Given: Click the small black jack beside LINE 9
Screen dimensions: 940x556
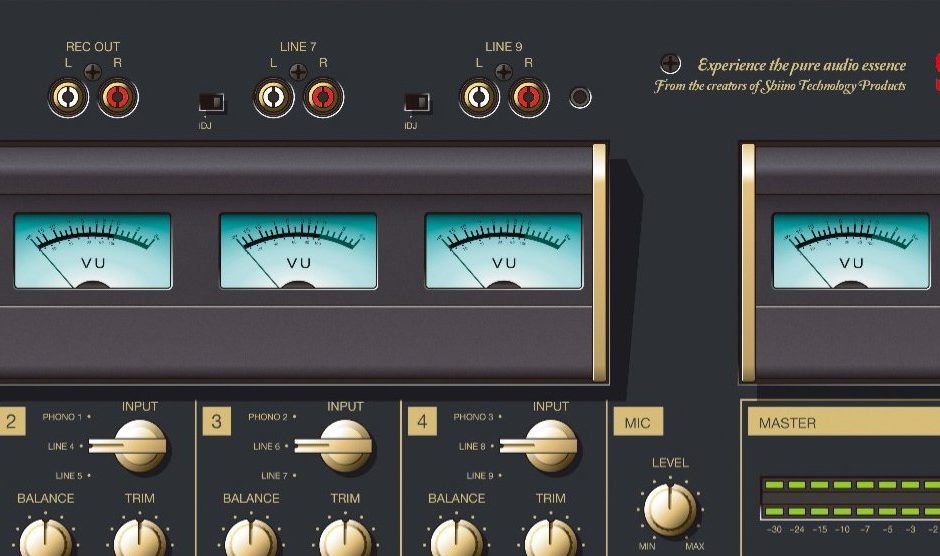Looking at the screenshot, I should 579,98.
